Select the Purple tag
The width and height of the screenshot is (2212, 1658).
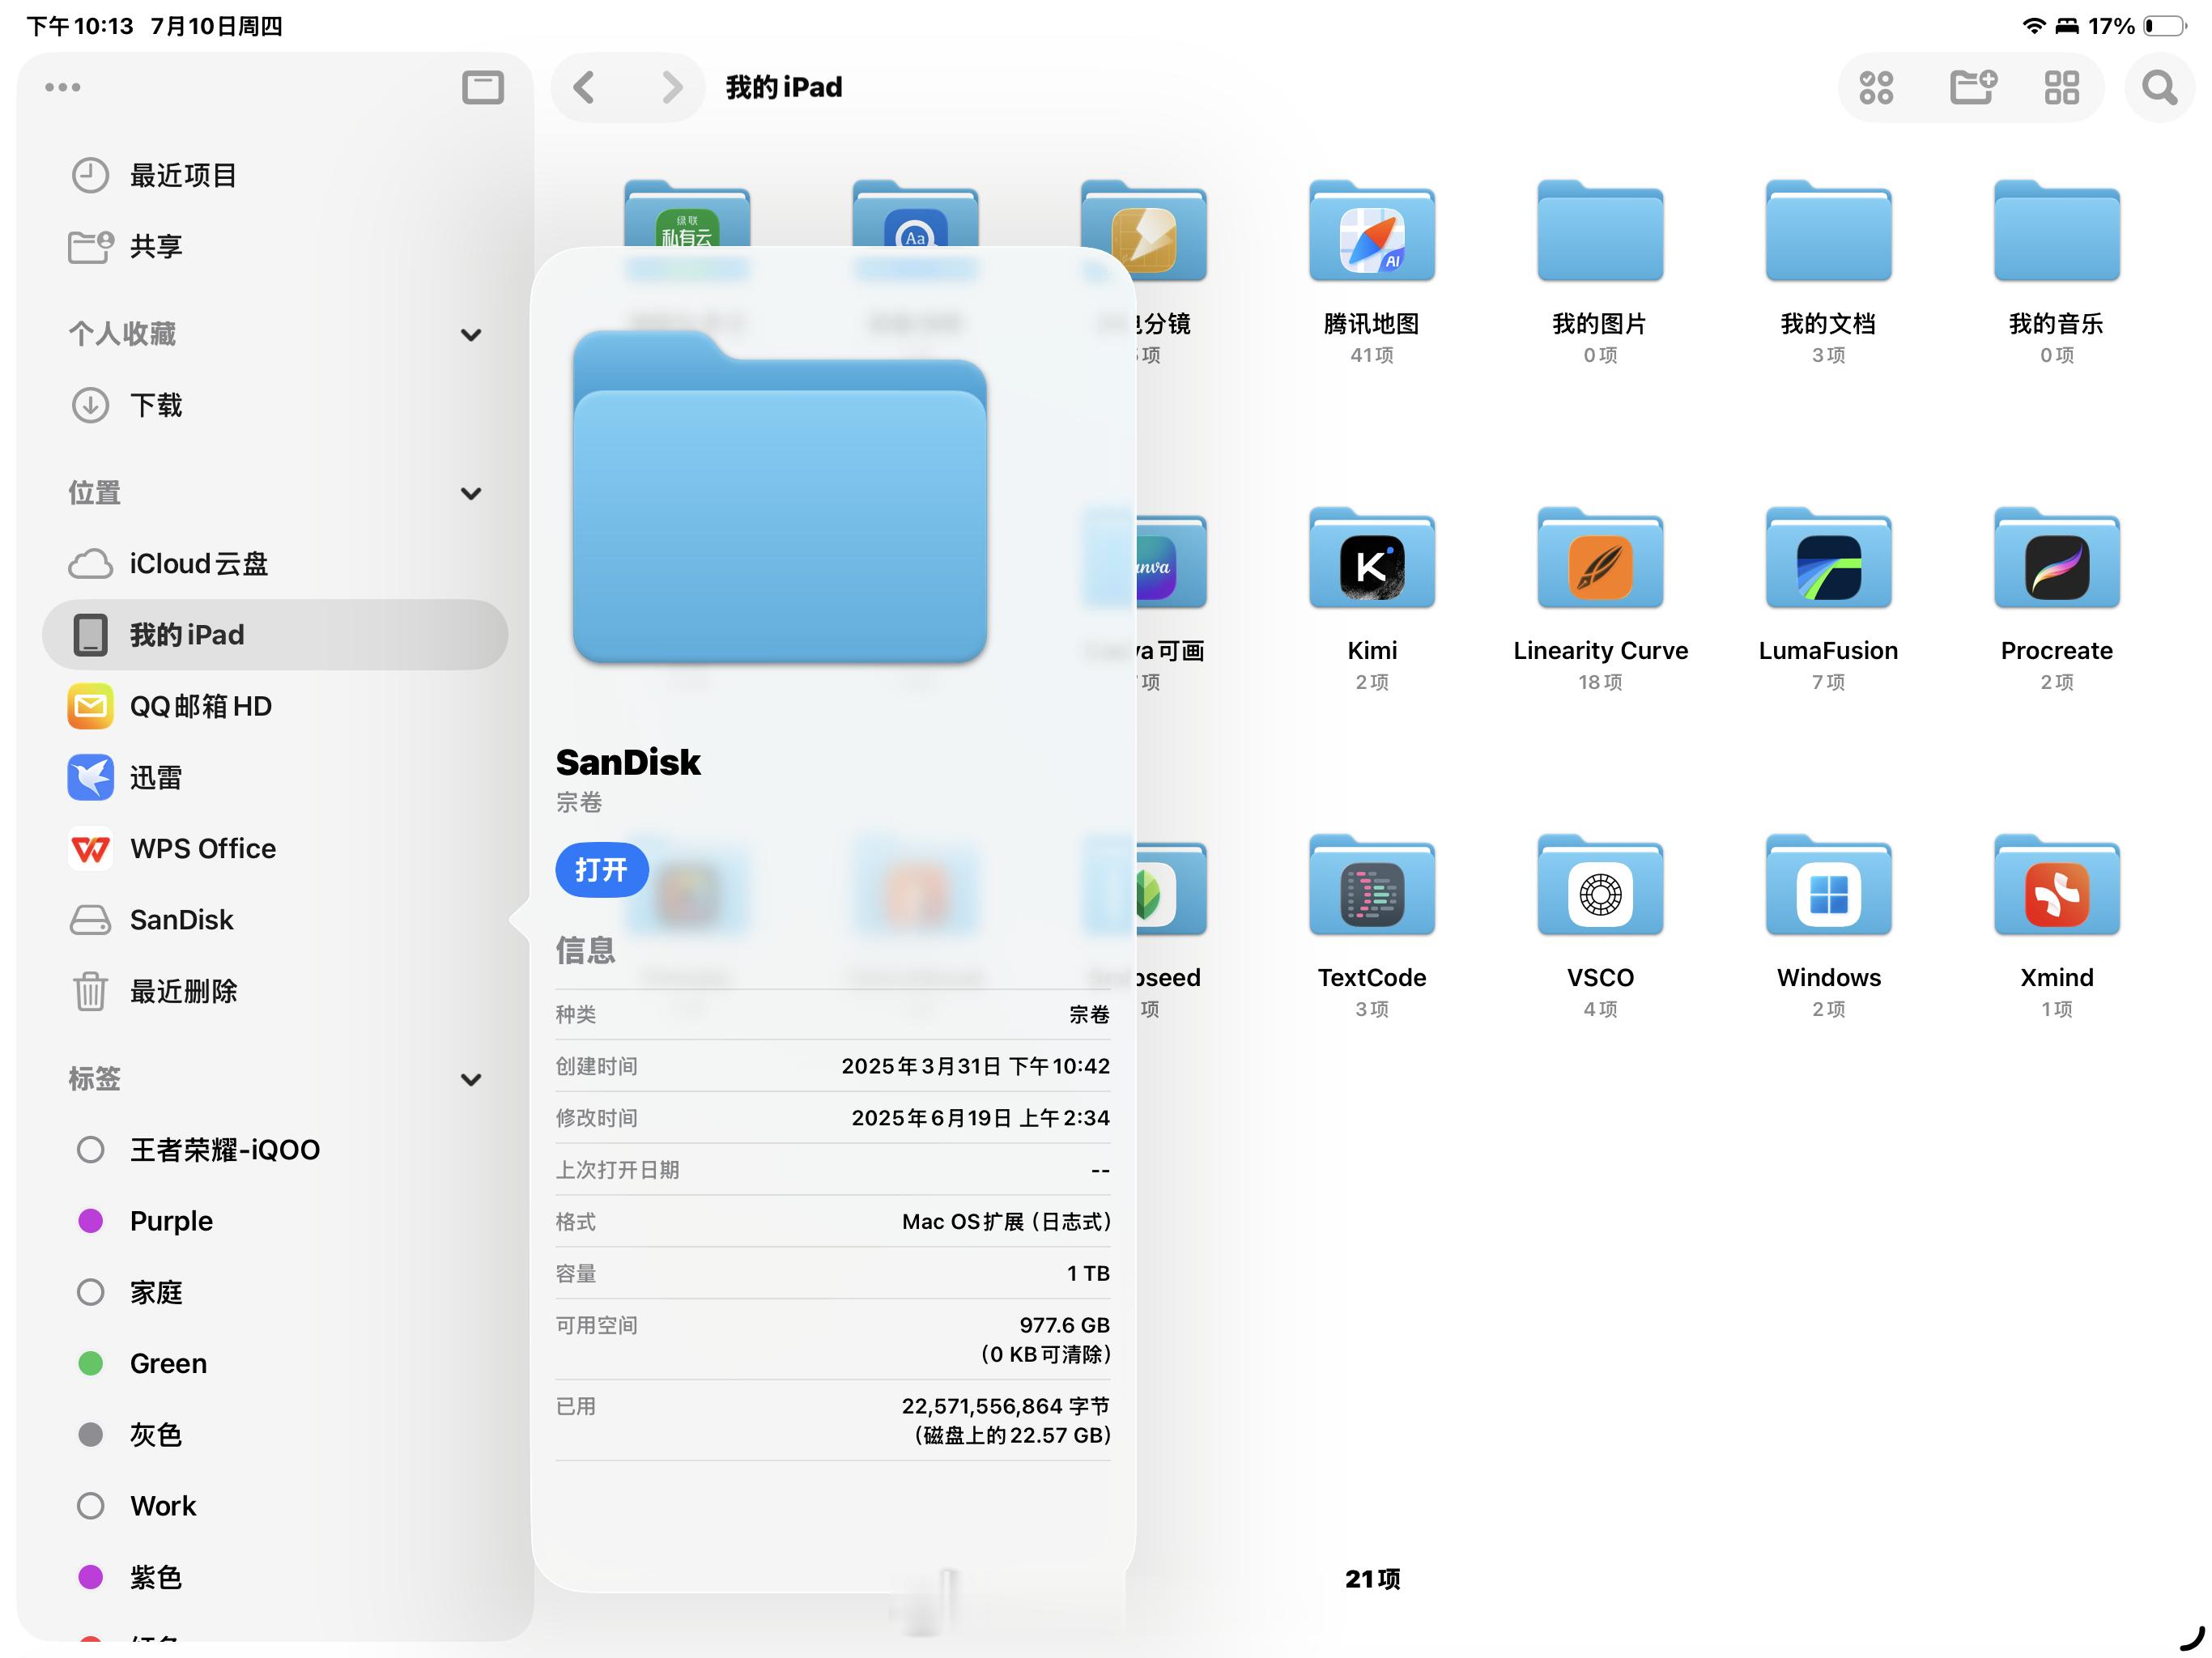pyautogui.click(x=275, y=1221)
